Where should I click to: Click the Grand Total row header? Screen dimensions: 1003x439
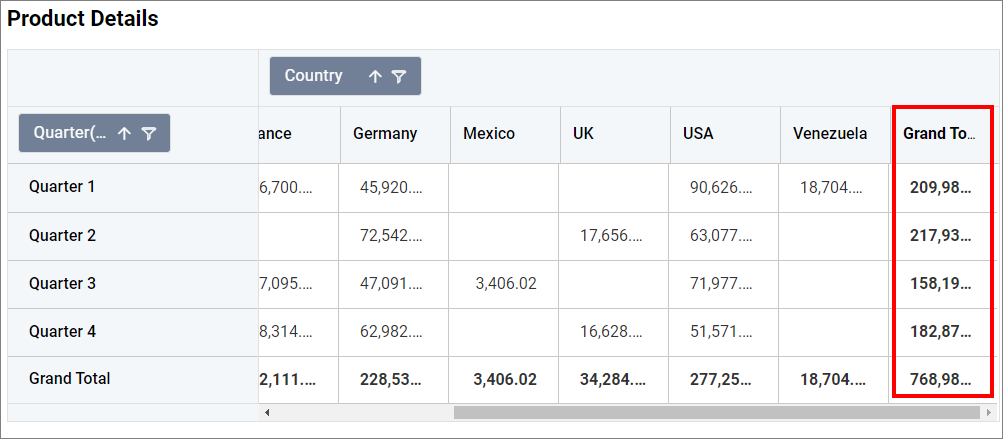pyautogui.click(x=70, y=379)
